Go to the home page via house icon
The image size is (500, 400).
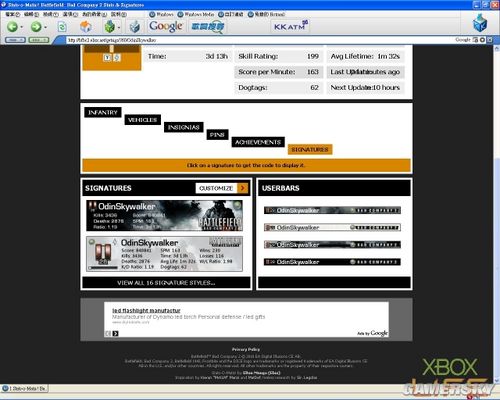click(86, 26)
